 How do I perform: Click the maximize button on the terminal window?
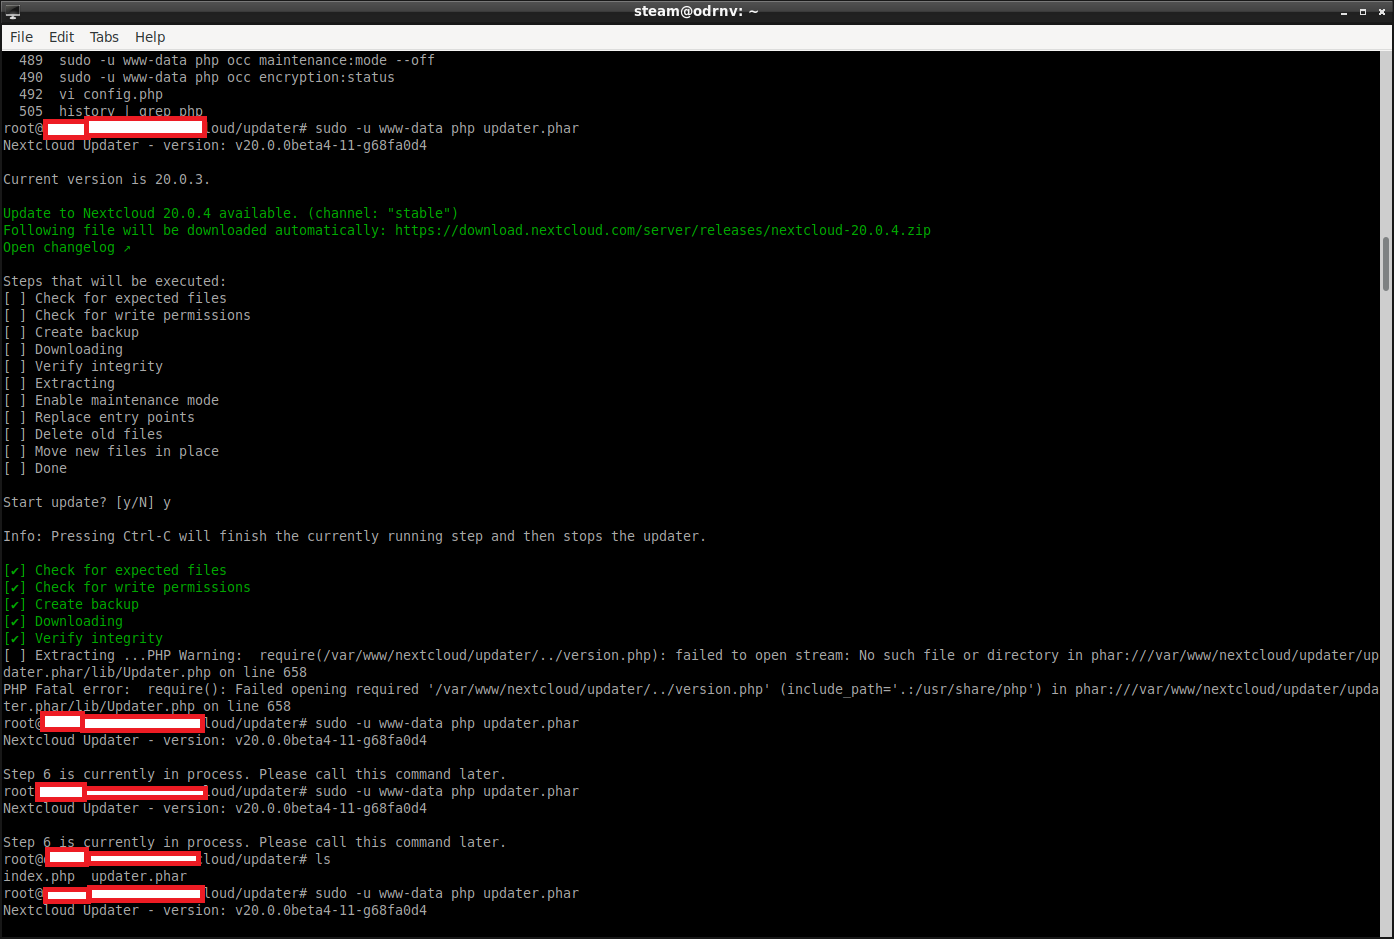click(1363, 12)
